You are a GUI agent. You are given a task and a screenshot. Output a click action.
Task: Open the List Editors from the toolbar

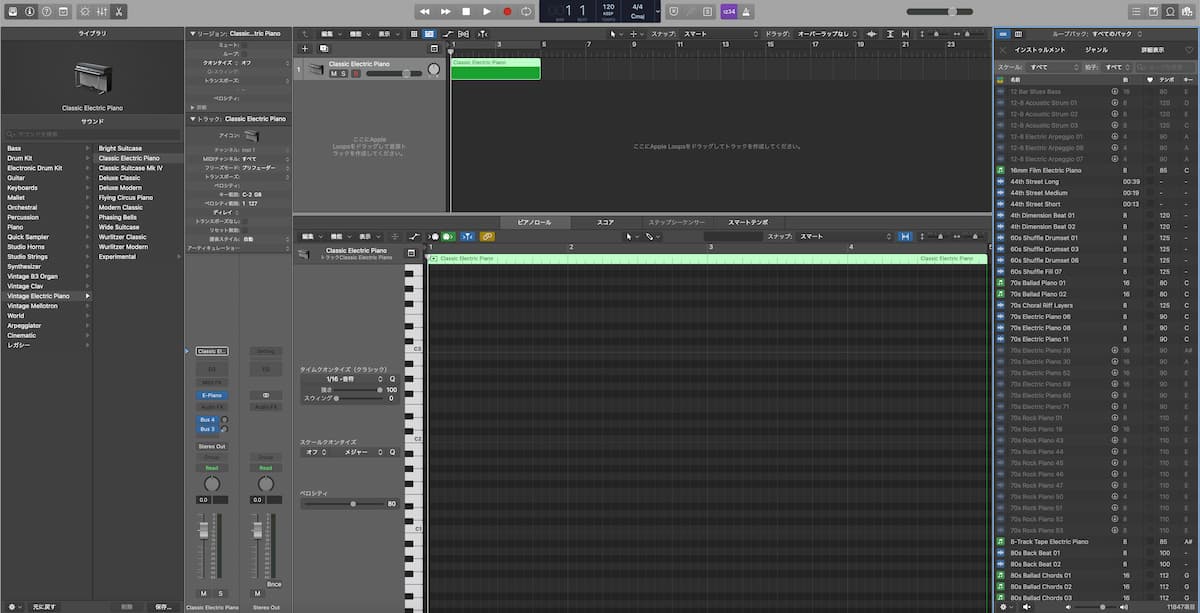1136,11
